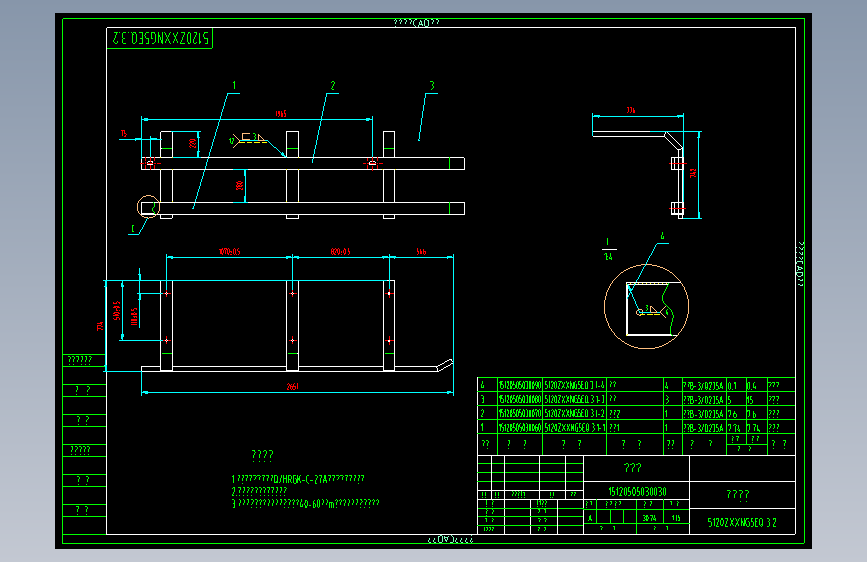Click the drawing number 15120505030030 in title block
The width and height of the screenshot is (867, 562).
click(x=637, y=491)
